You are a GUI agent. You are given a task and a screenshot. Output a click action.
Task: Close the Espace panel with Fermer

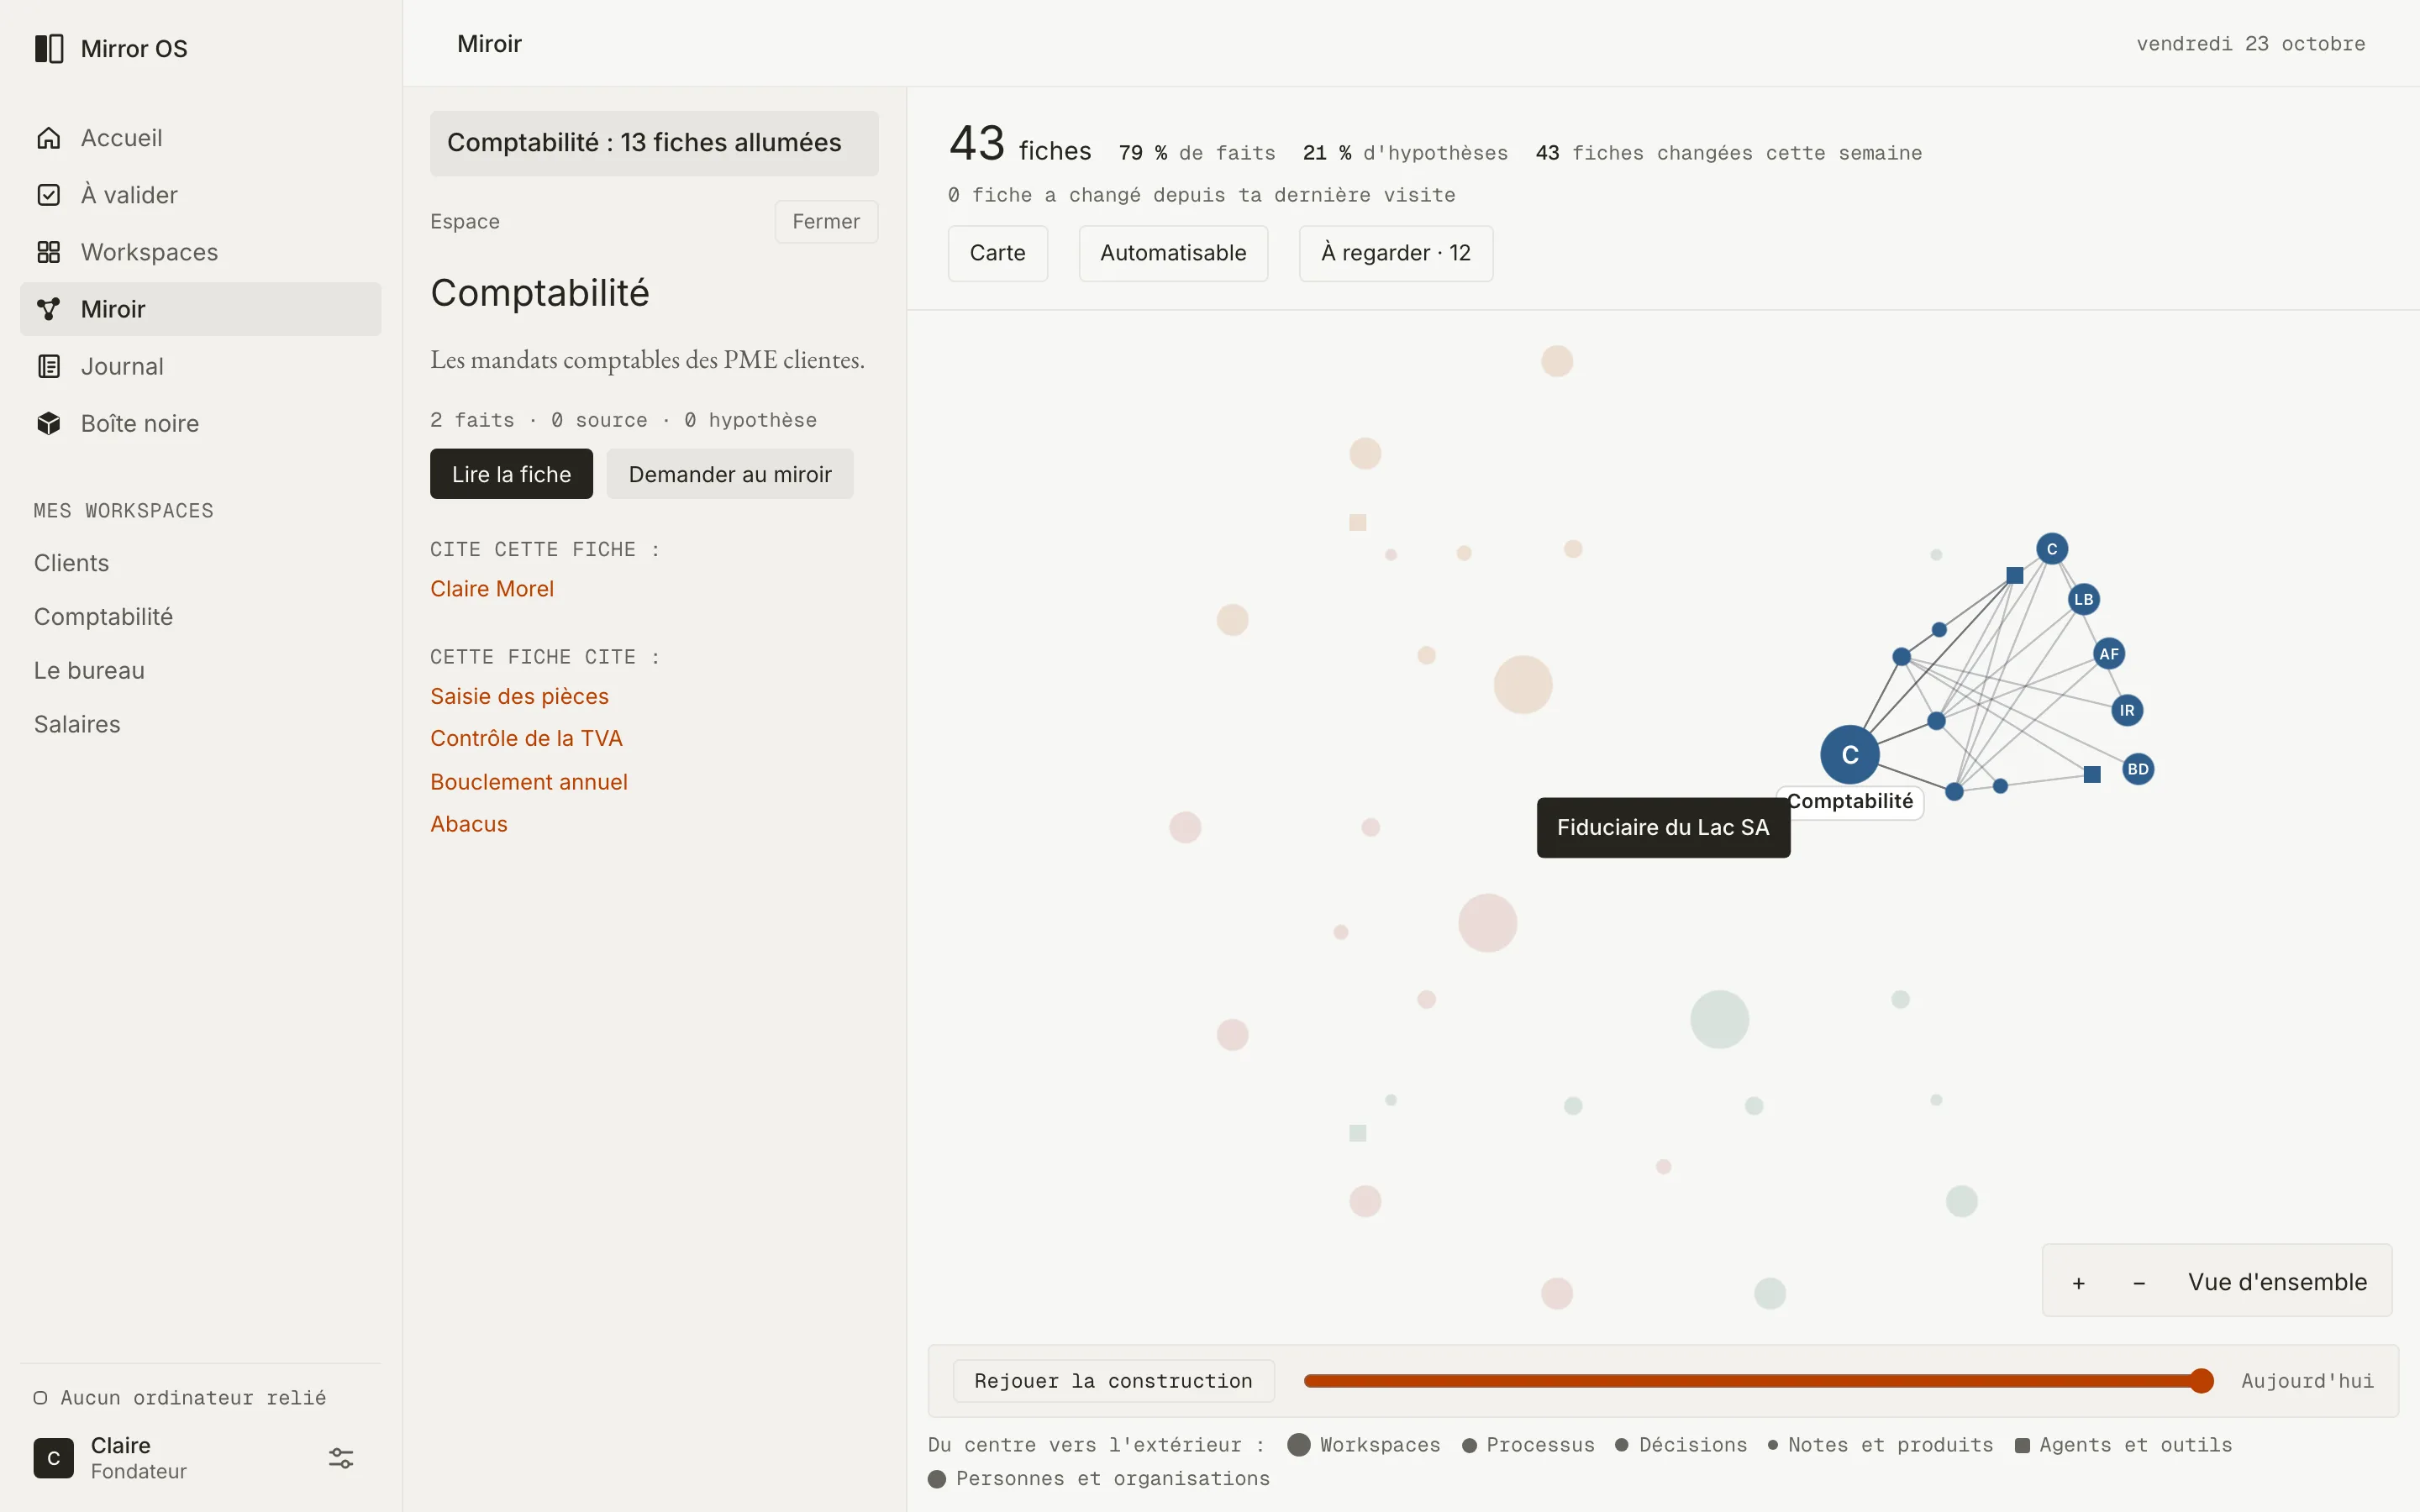pos(826,221)
